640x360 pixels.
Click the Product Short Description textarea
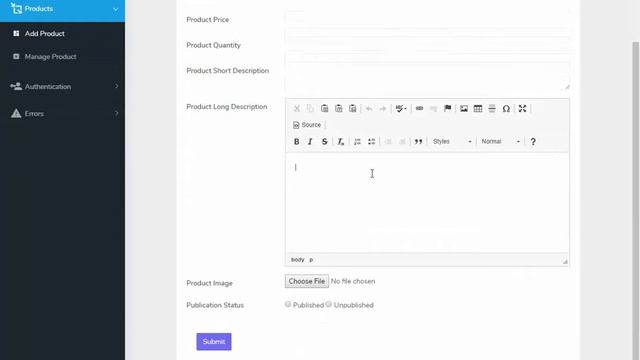coord(427,76)
